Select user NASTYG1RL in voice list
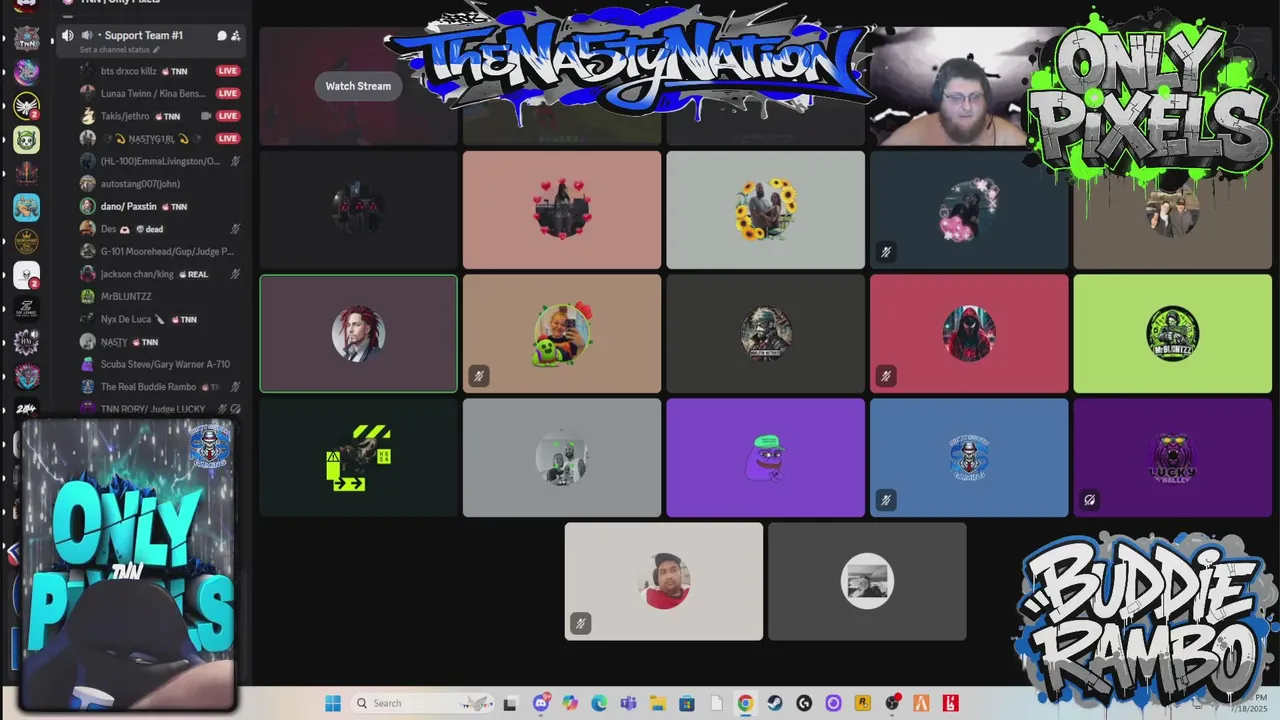This screenshot has height=720, width=1280. click(160, 138)
